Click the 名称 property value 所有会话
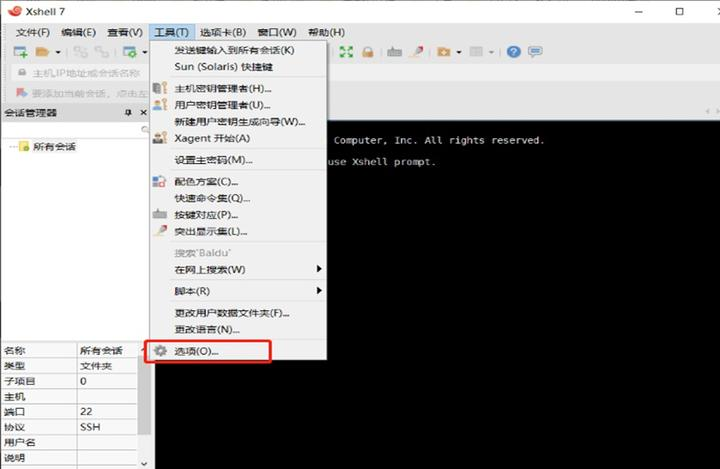 [107, 350]
